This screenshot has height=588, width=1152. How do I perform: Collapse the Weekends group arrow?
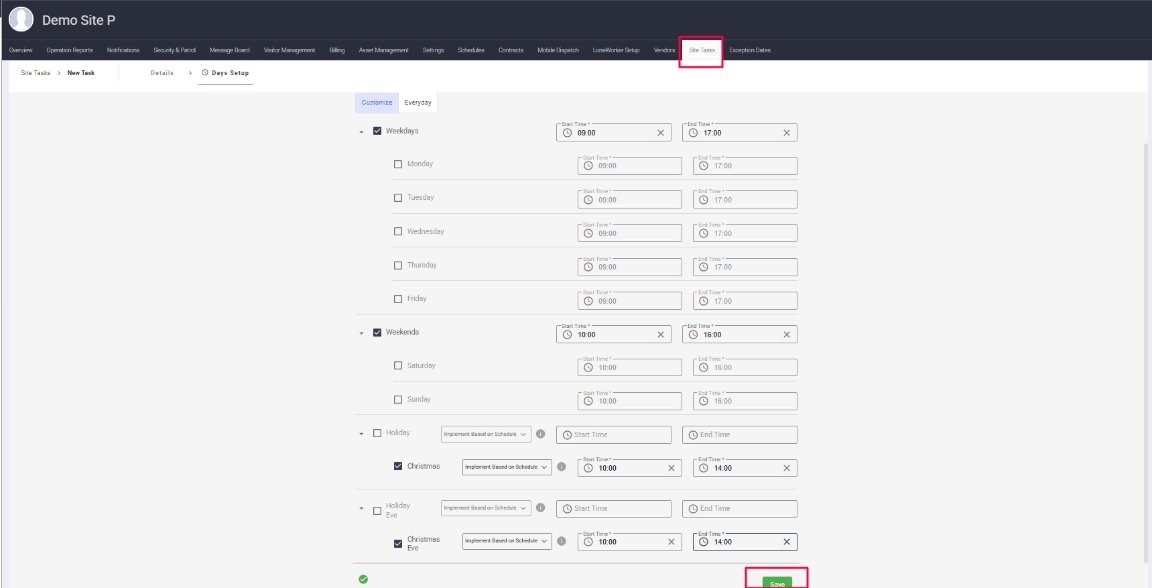(361, 334)
